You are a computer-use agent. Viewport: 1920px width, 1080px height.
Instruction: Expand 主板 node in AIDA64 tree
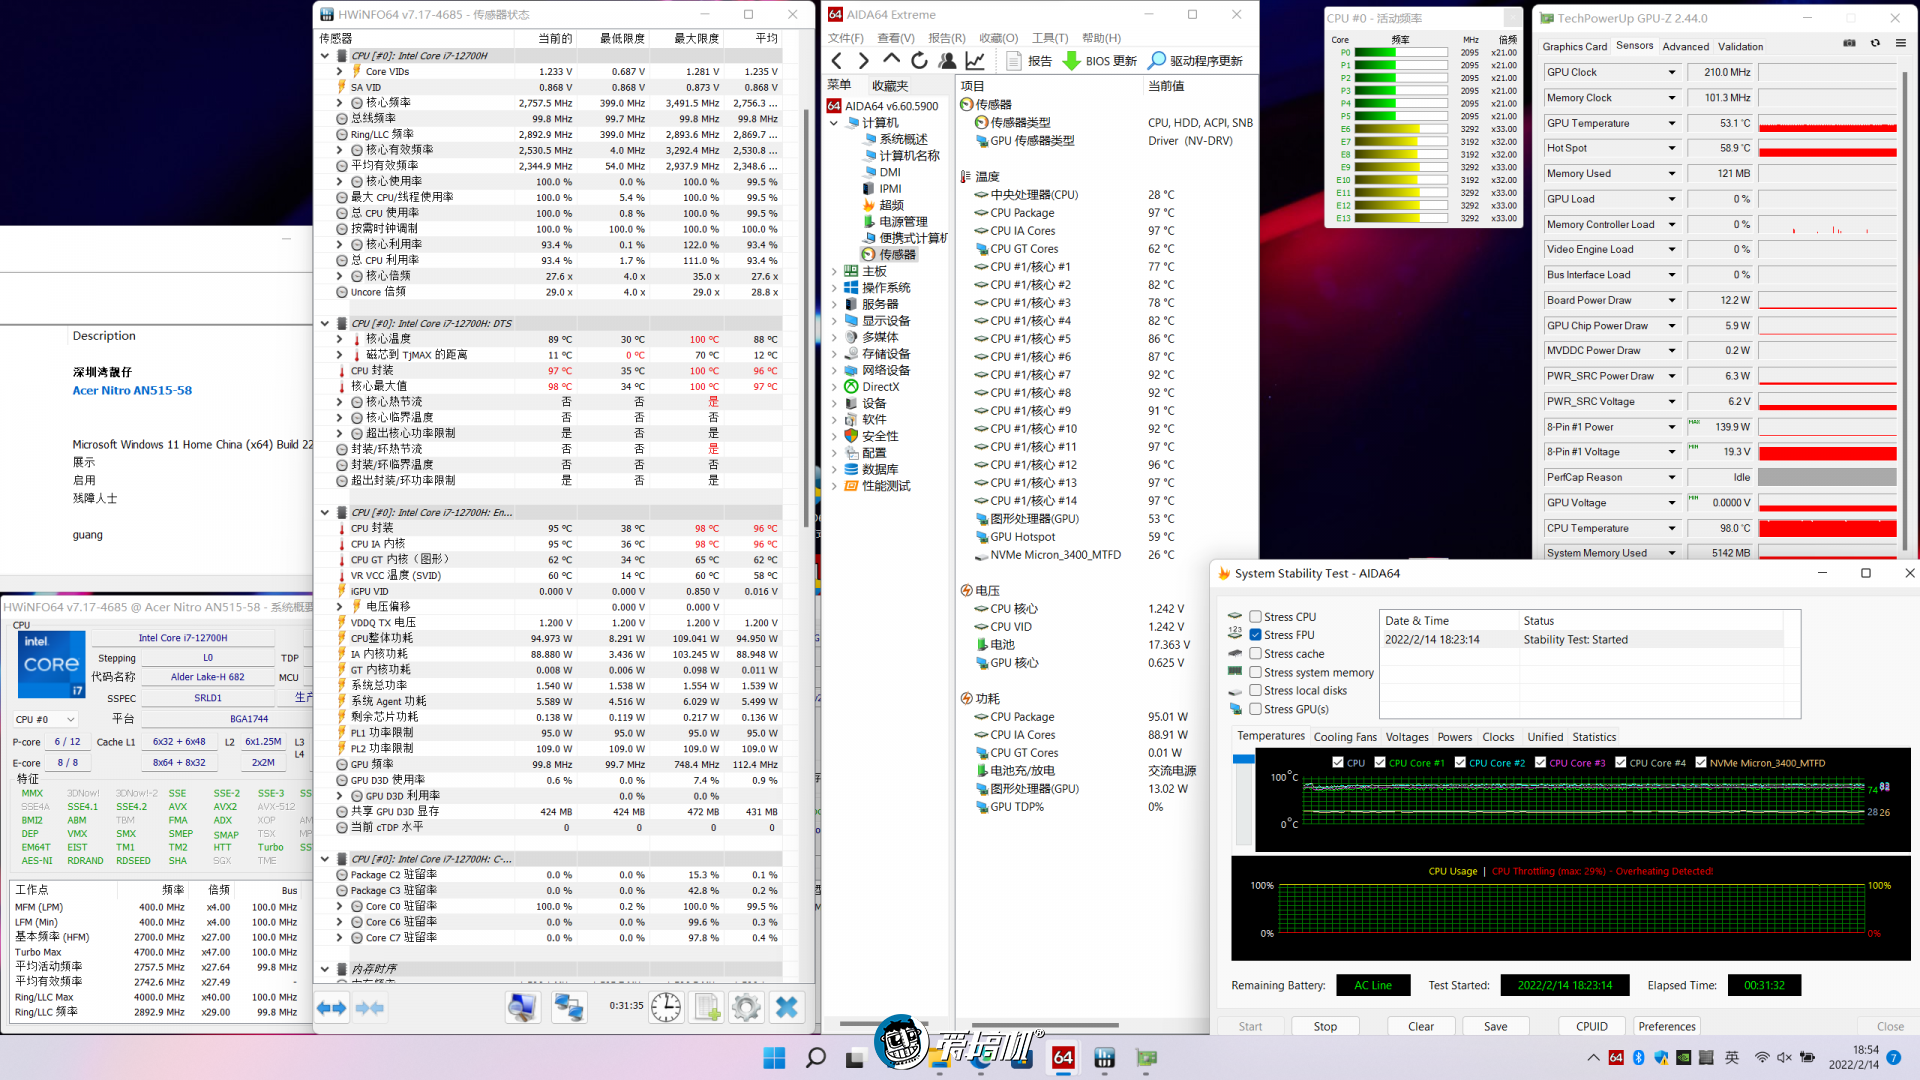834,271
